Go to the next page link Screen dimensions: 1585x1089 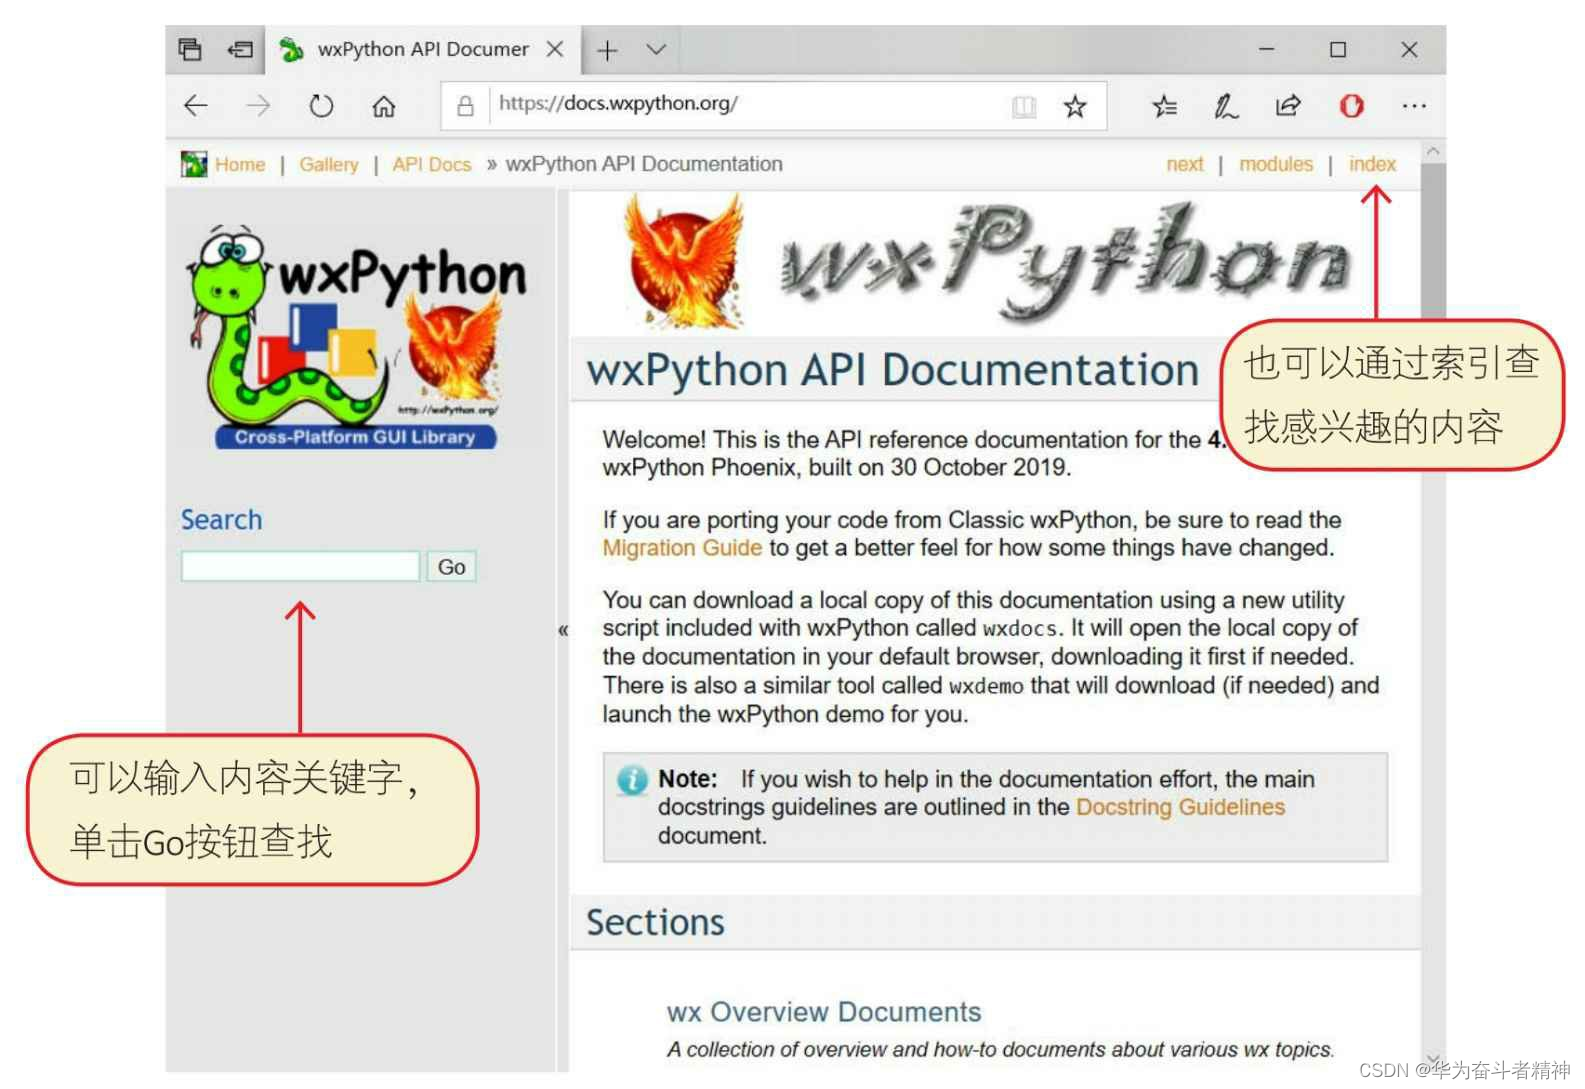click(1185, 164)
